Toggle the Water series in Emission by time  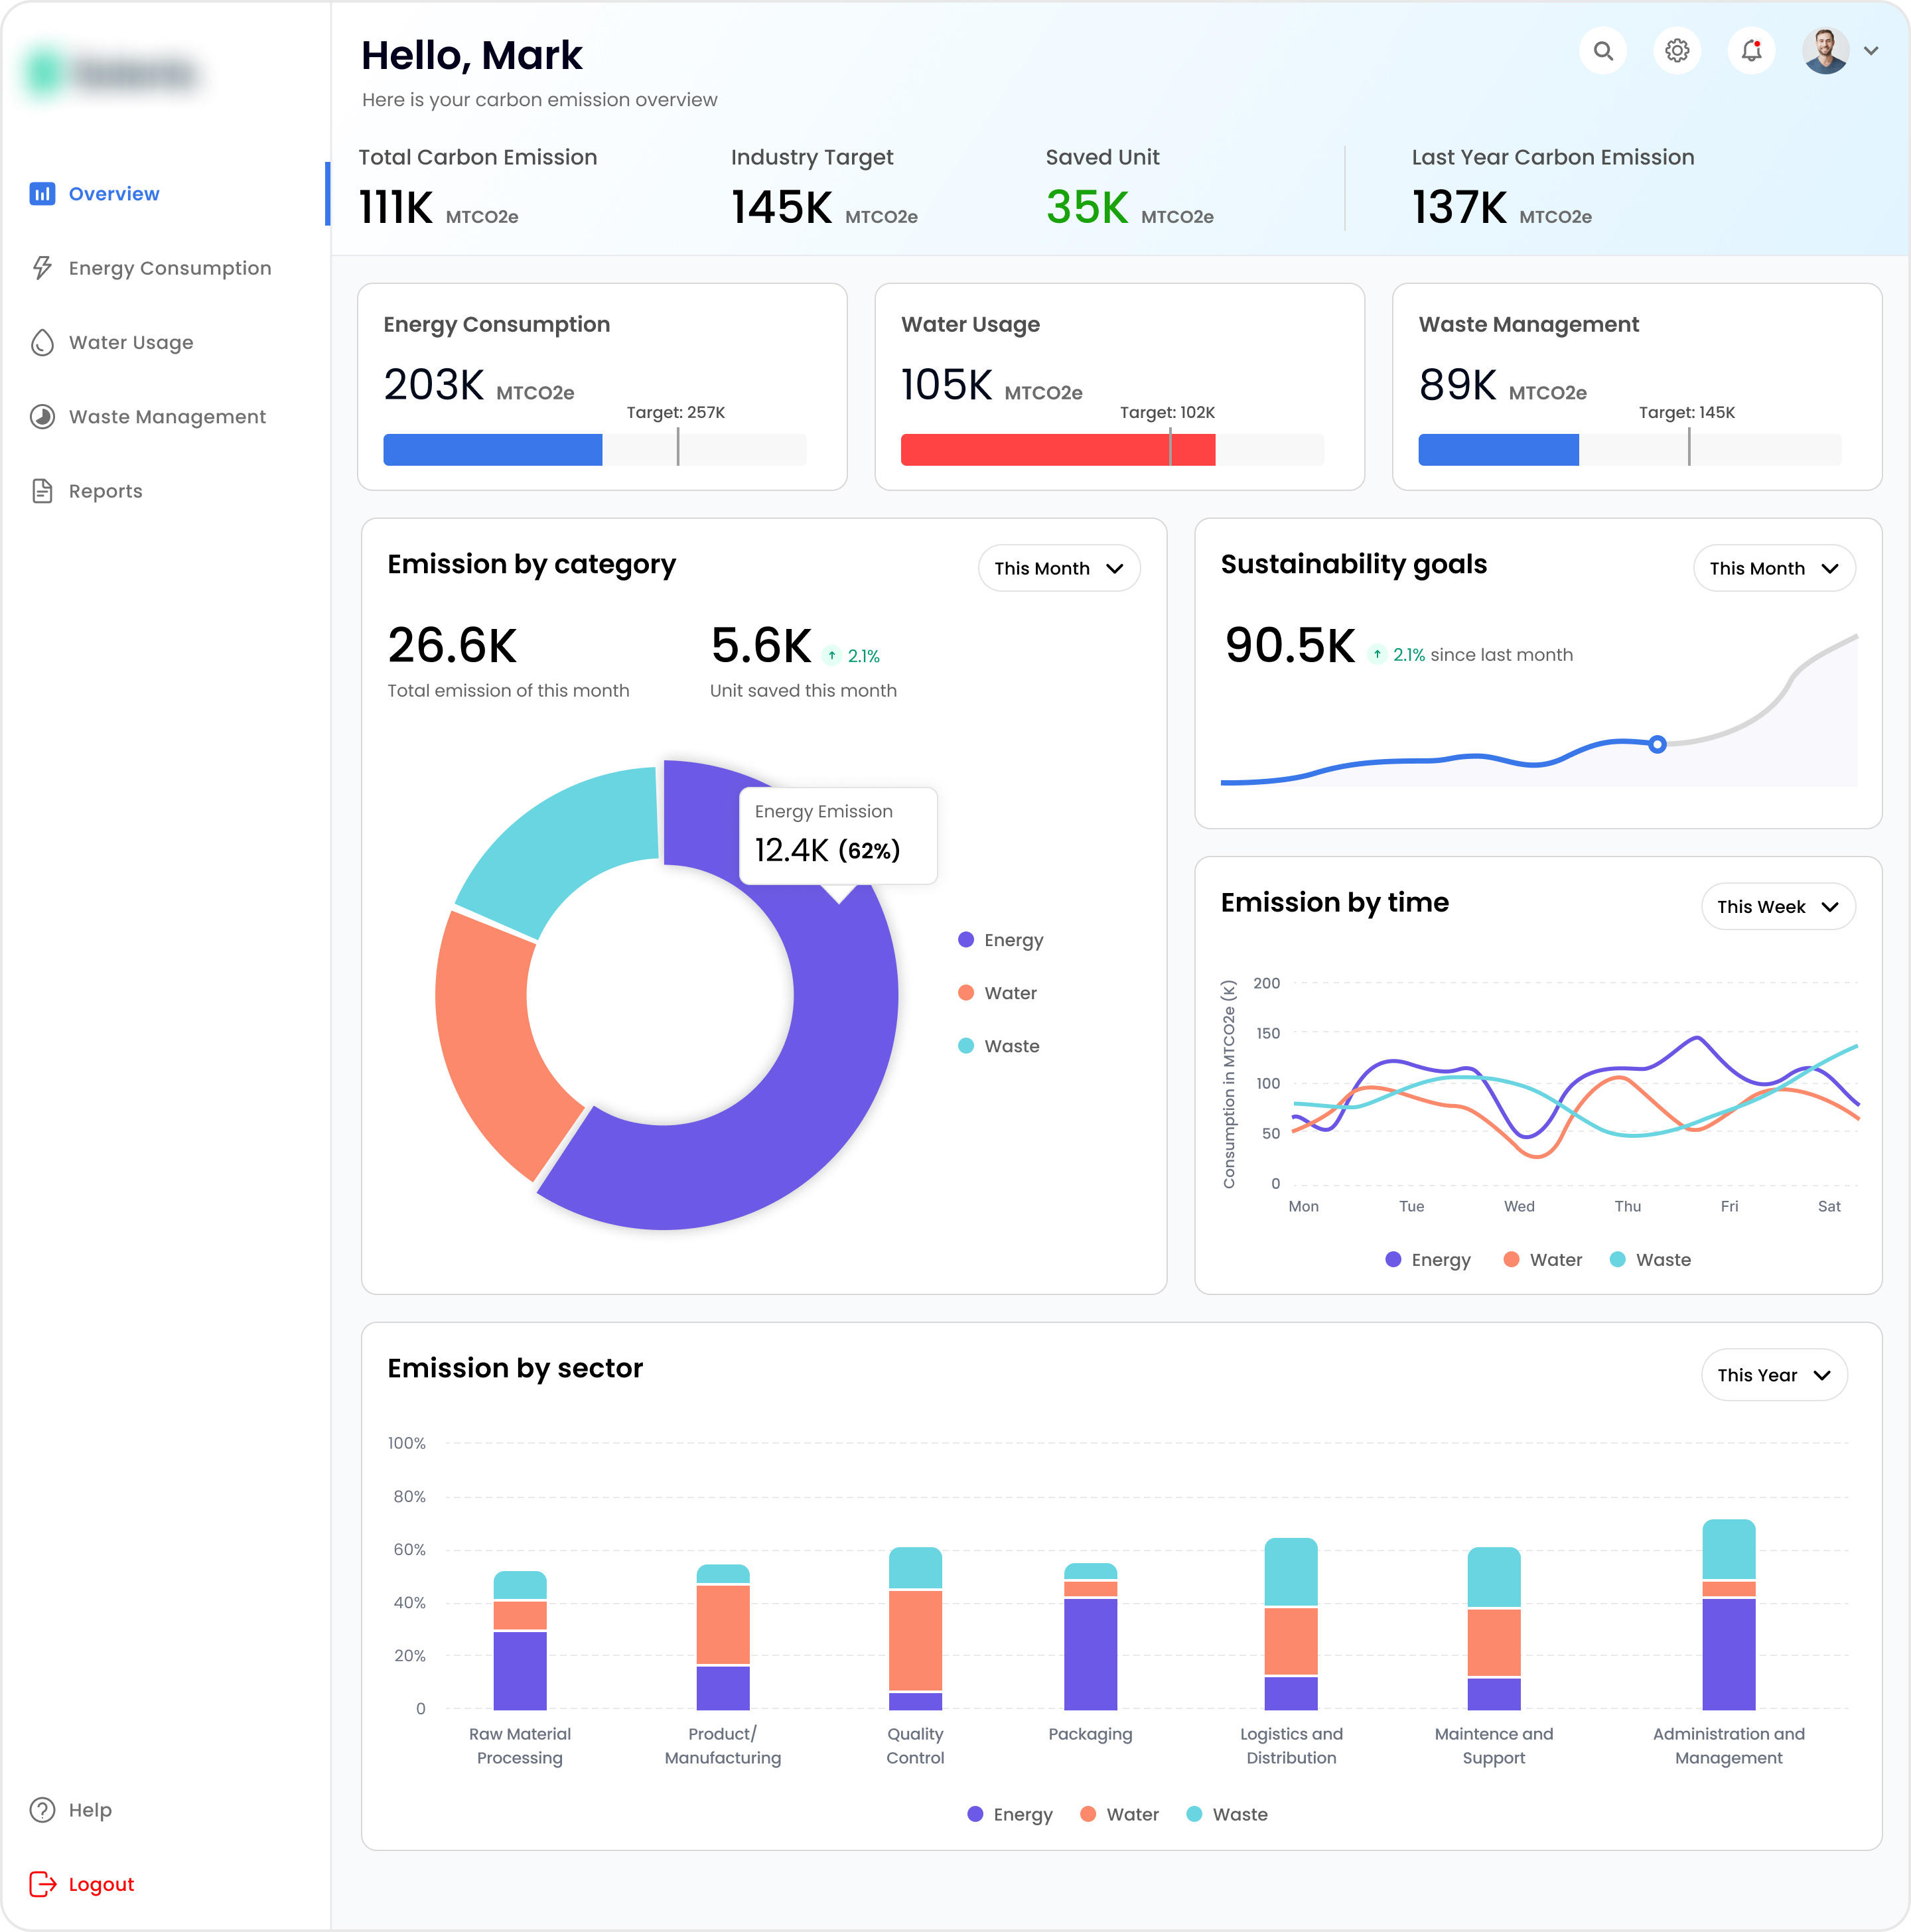[x=1542, y=1259]
